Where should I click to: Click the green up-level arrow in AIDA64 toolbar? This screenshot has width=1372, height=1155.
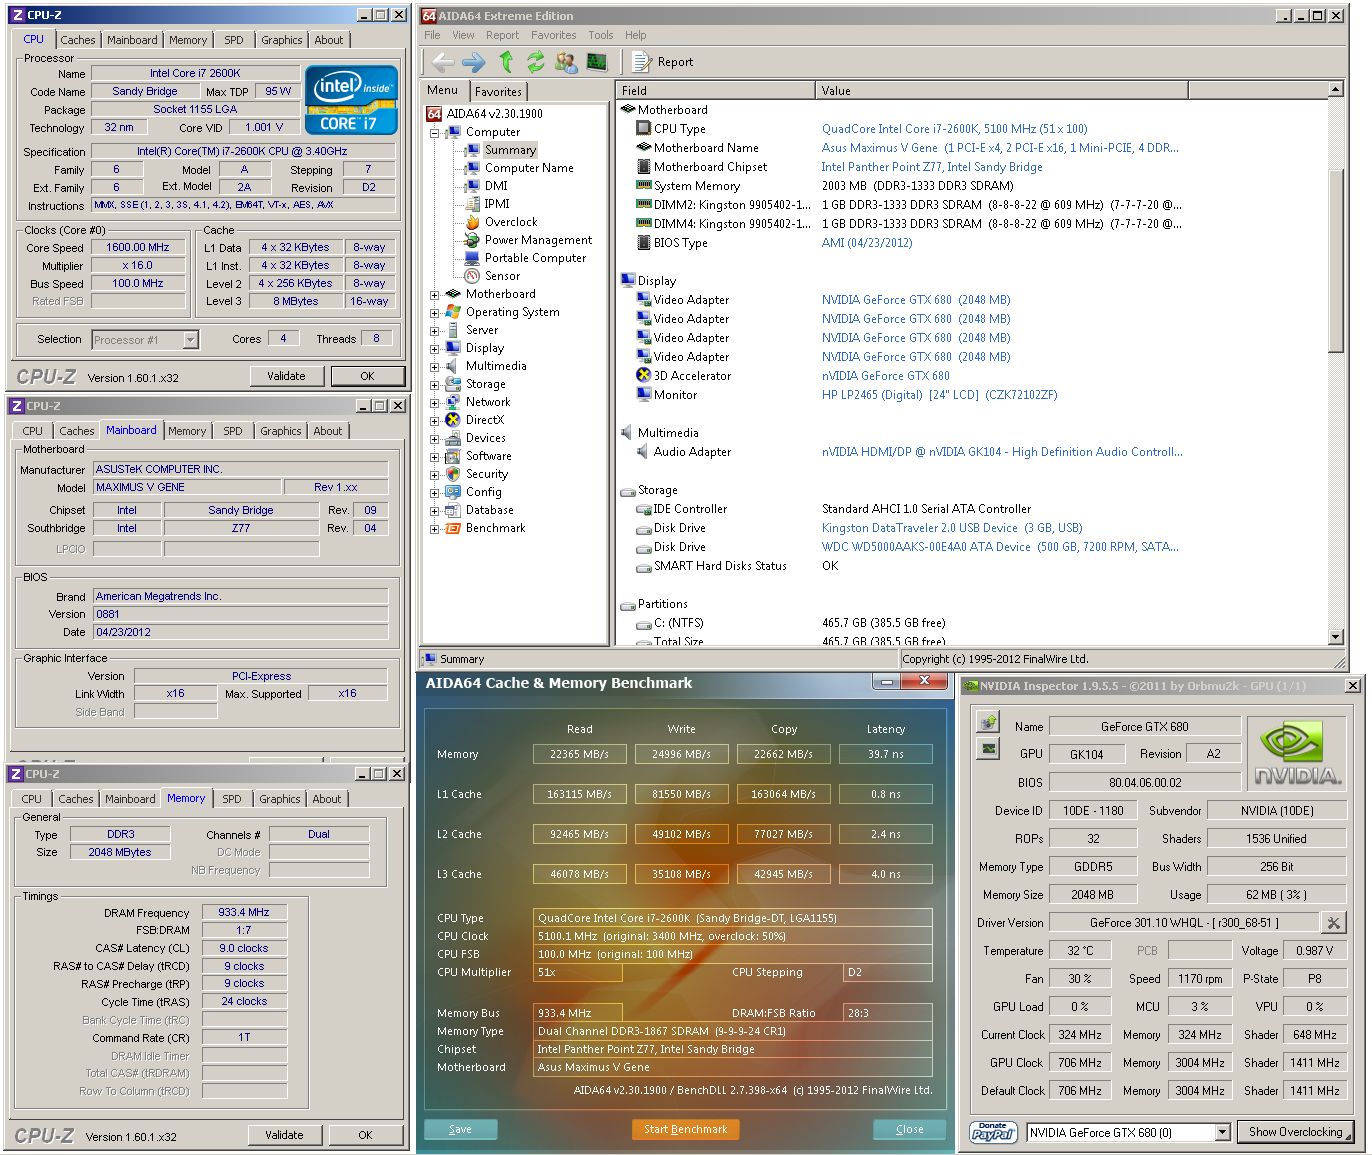(506, 62)
